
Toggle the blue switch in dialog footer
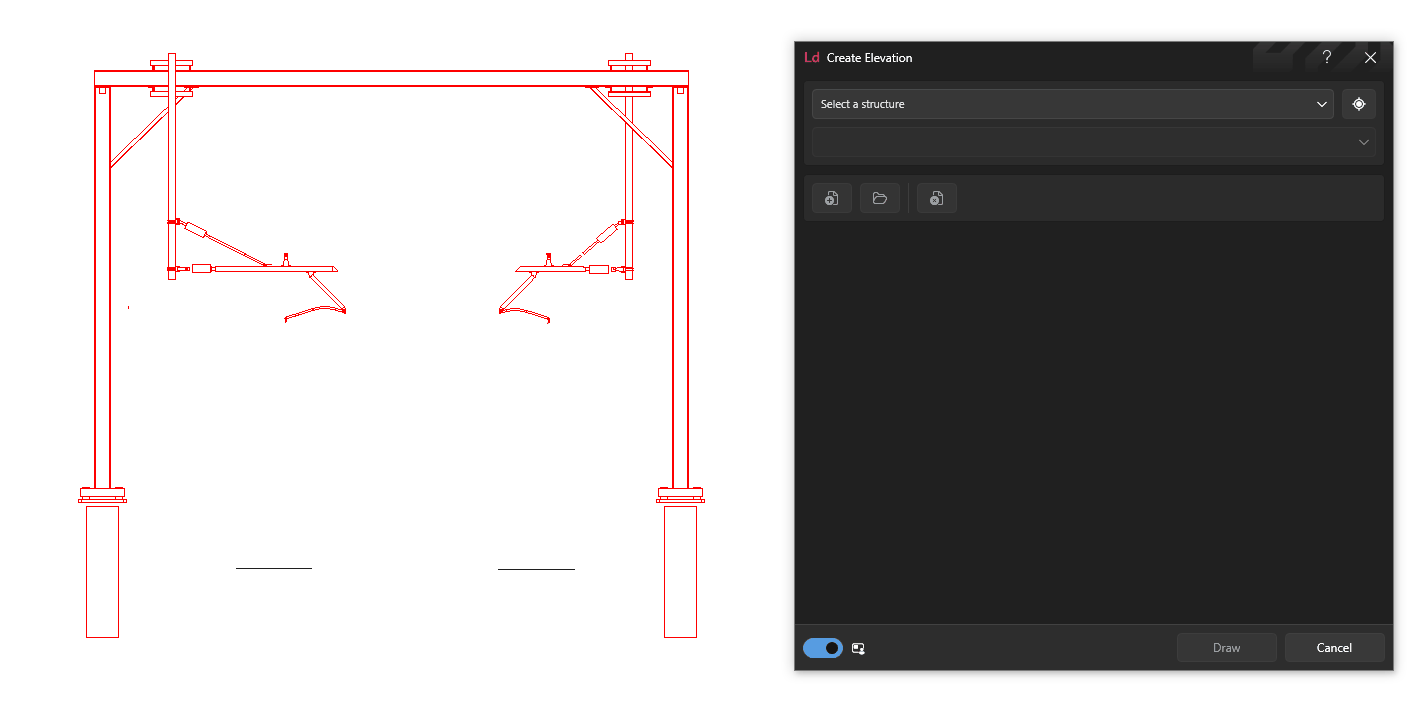pos(823,648)
